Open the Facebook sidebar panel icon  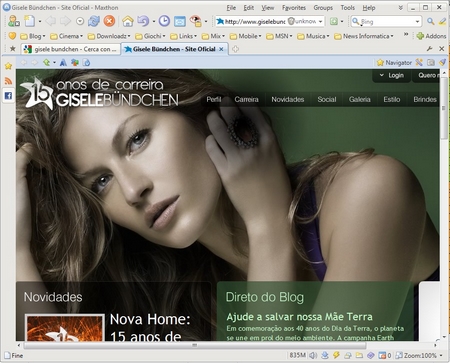pos(8,96)
